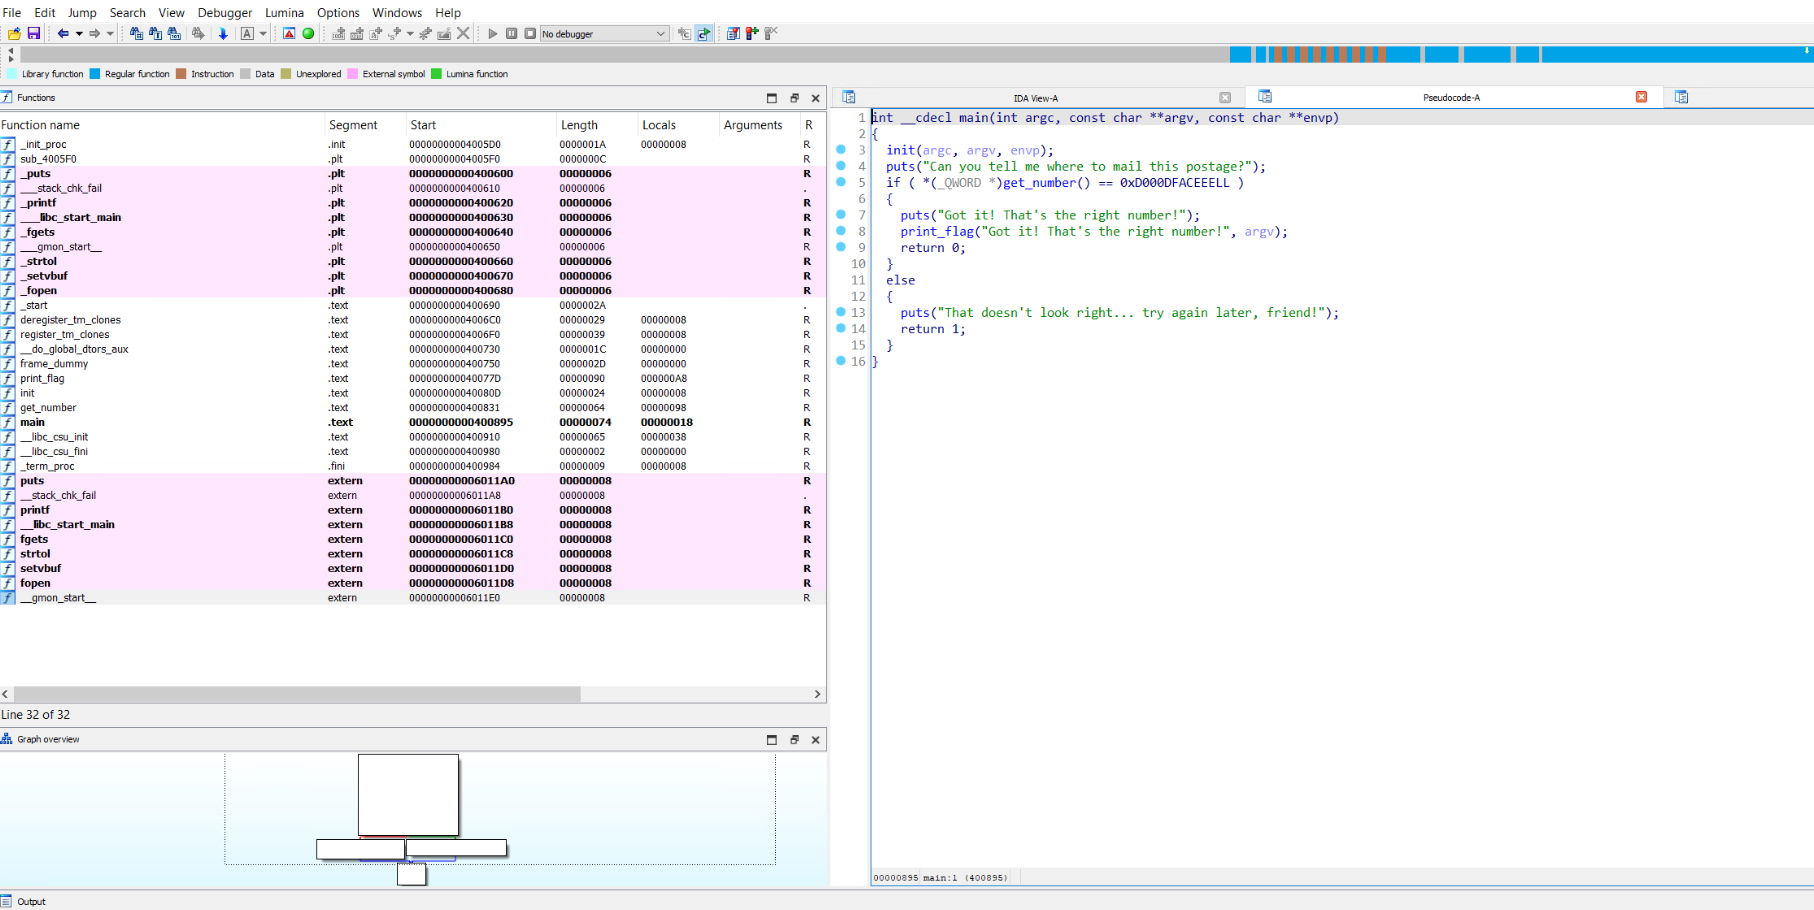The image size is (1814, 910).
Task: Open the Jump menu
Action: coord(82,12)
